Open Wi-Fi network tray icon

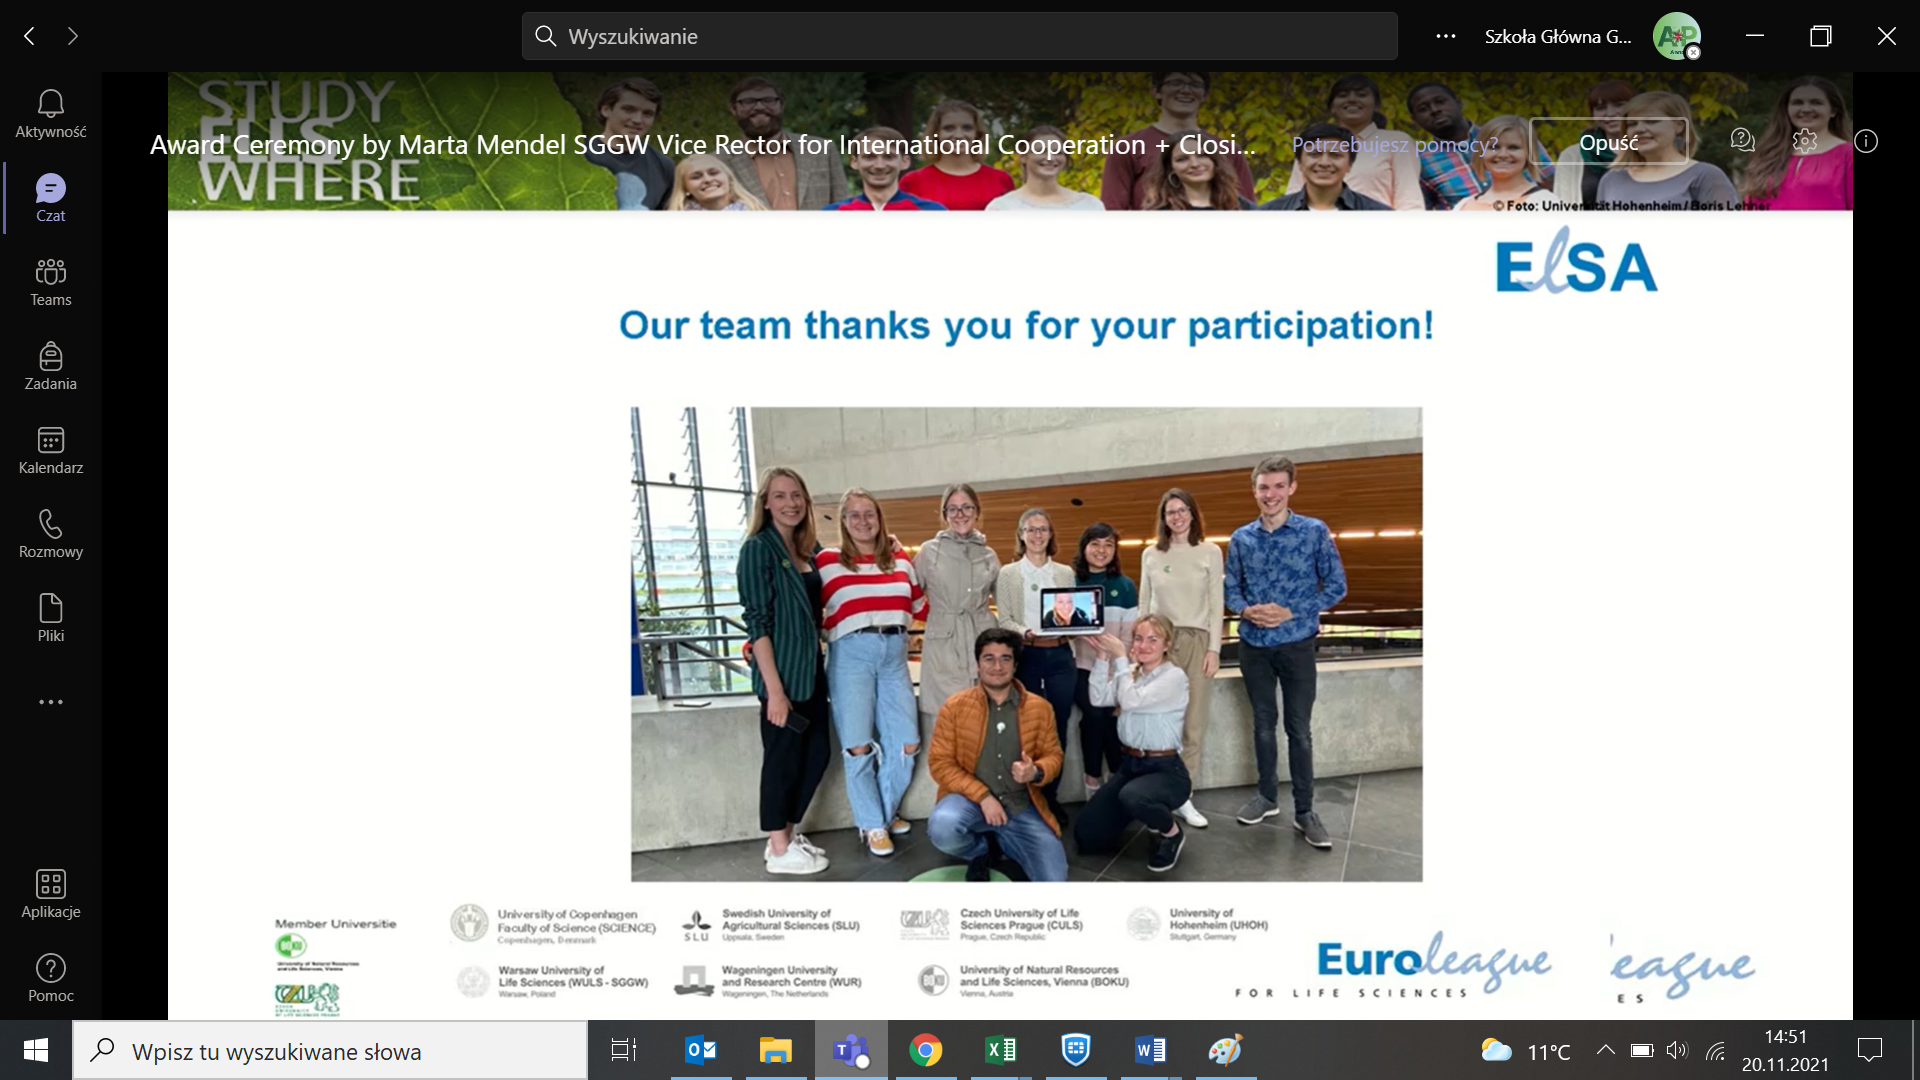(x=1716, y=1050)
